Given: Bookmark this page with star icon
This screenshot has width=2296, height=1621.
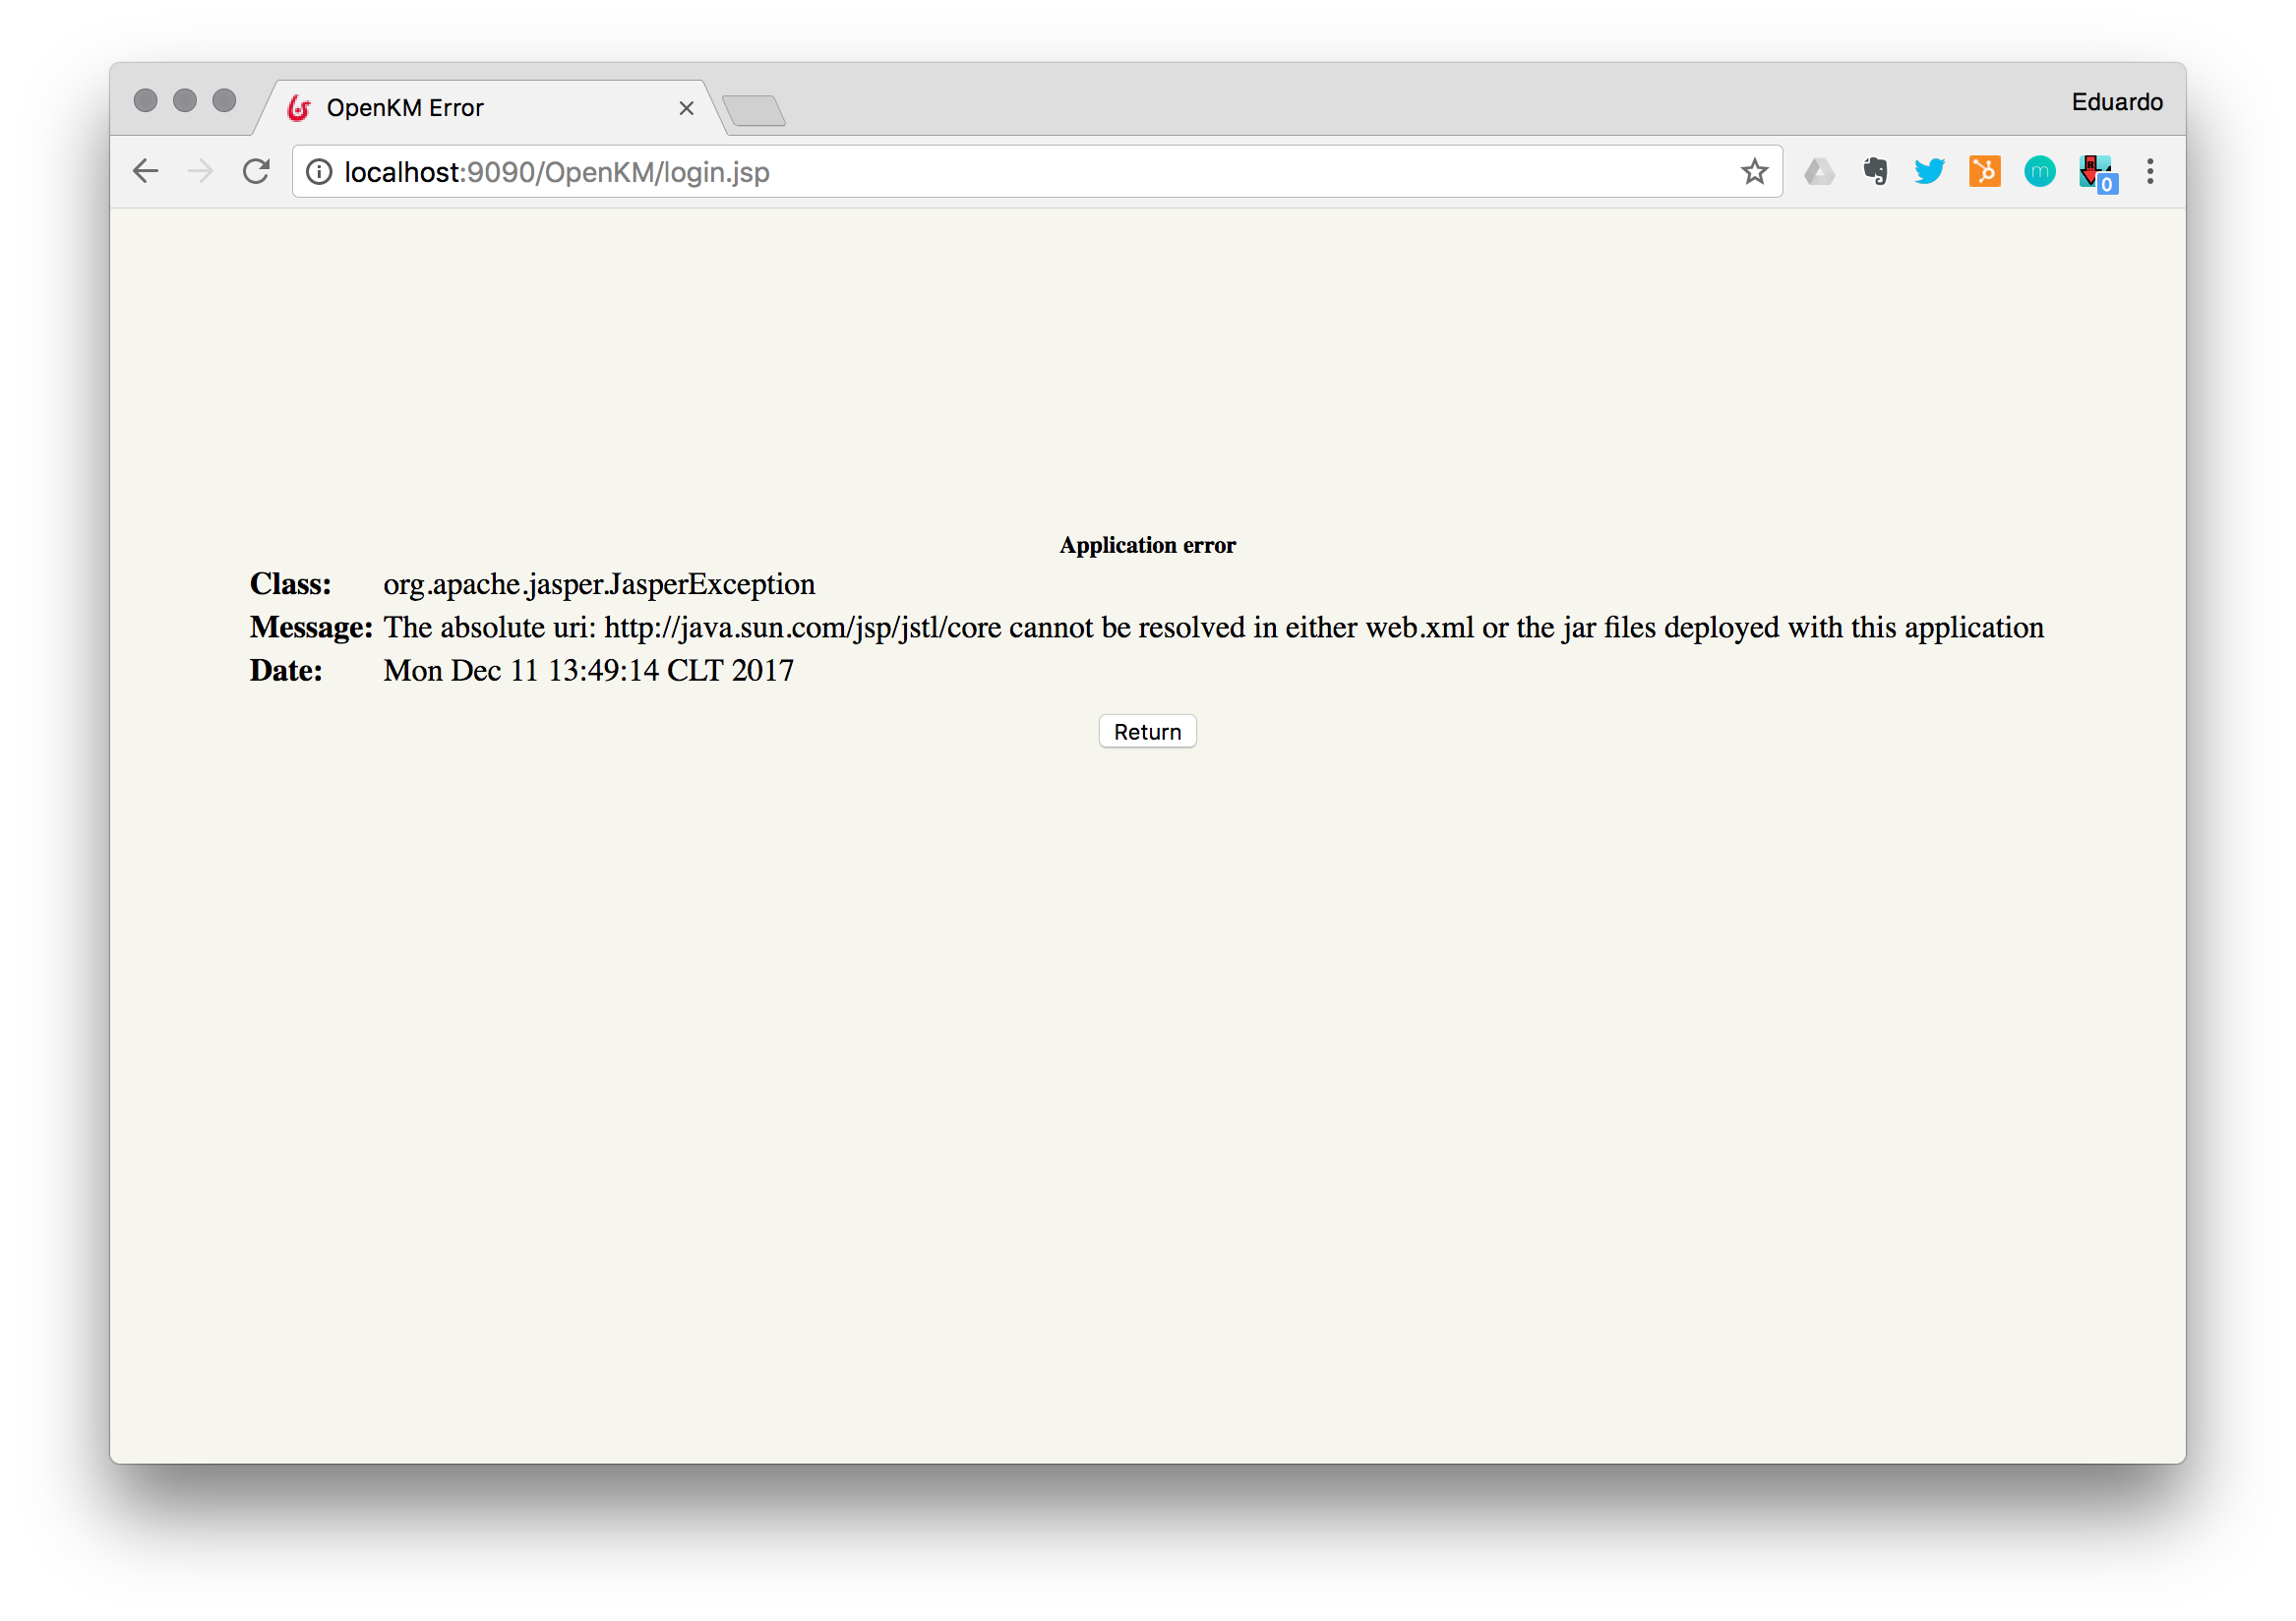Looking at the screenshot, I should pyautogui.click(x=1754, y=172).
